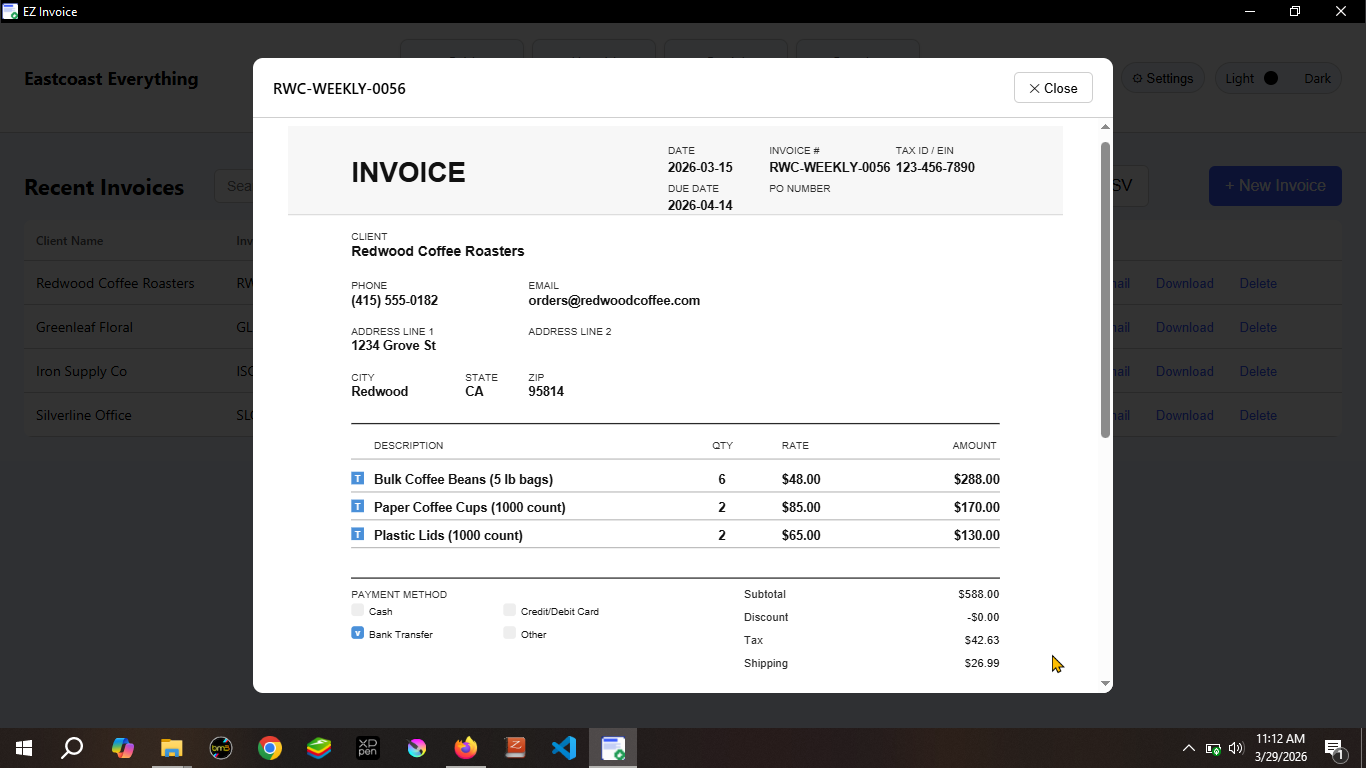Click the speaker icon in the system tray
The width and height of the screenshot is (1366, 768).
pyautogui.click(x=1235, y=747)
